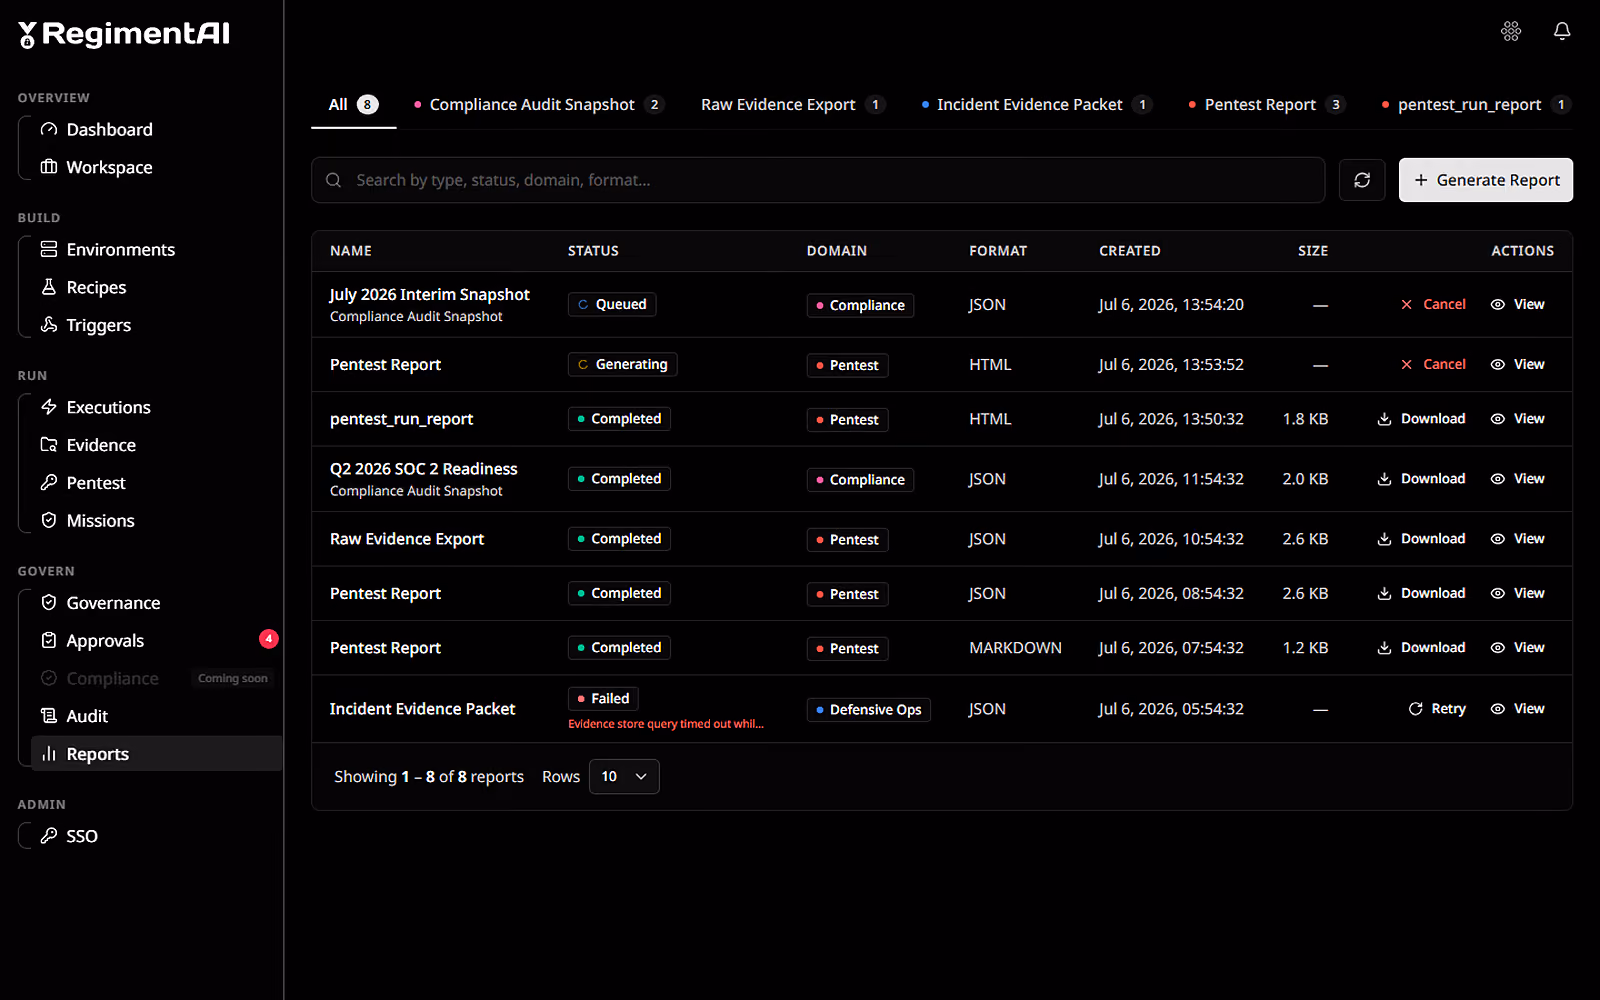Switch to Raw Evidence Export tab
Image resolution: width=1600 pixels, height=1000 pixels.
(792, 105)
